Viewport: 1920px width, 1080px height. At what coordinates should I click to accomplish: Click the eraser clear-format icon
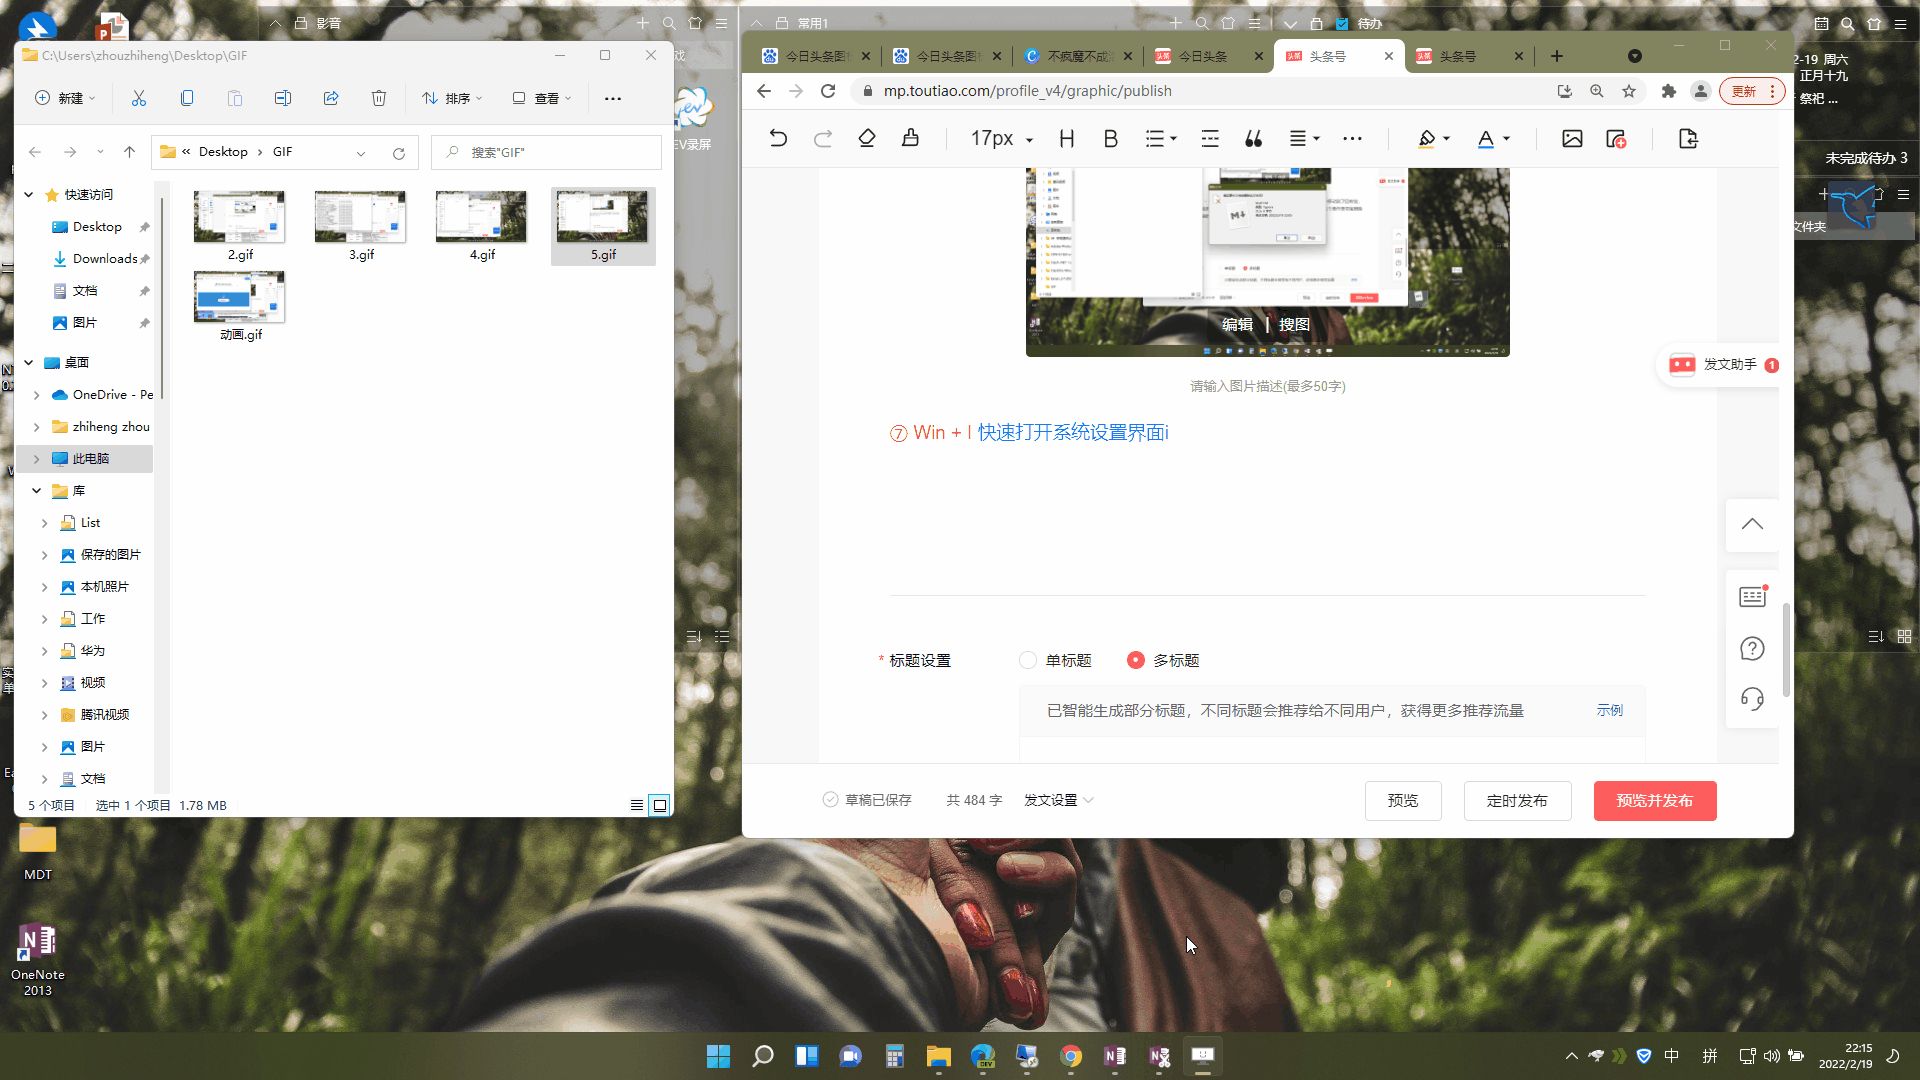click(867, 139)
